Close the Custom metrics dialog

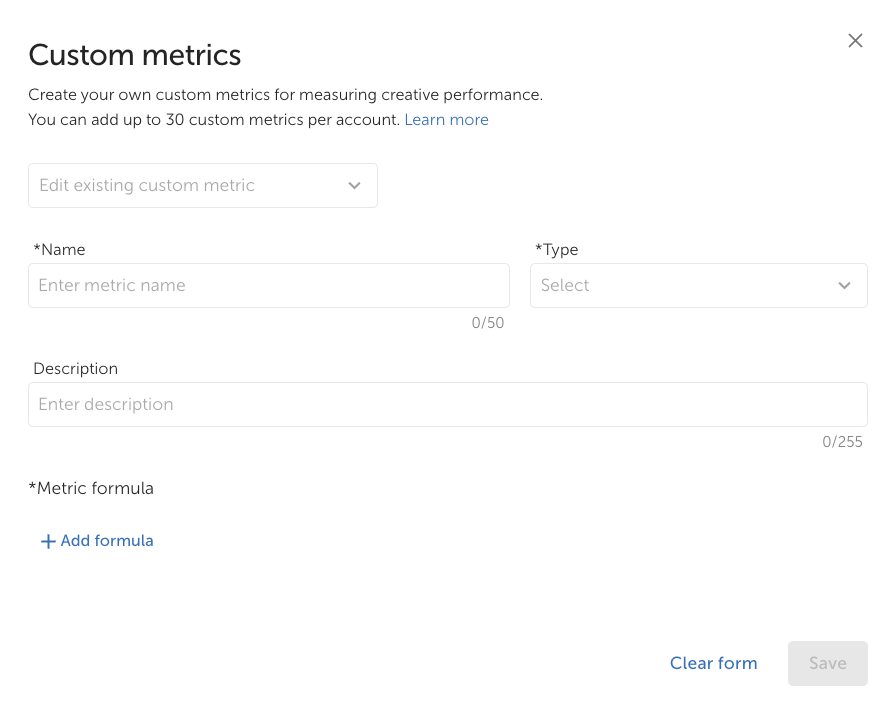(855, 41)
